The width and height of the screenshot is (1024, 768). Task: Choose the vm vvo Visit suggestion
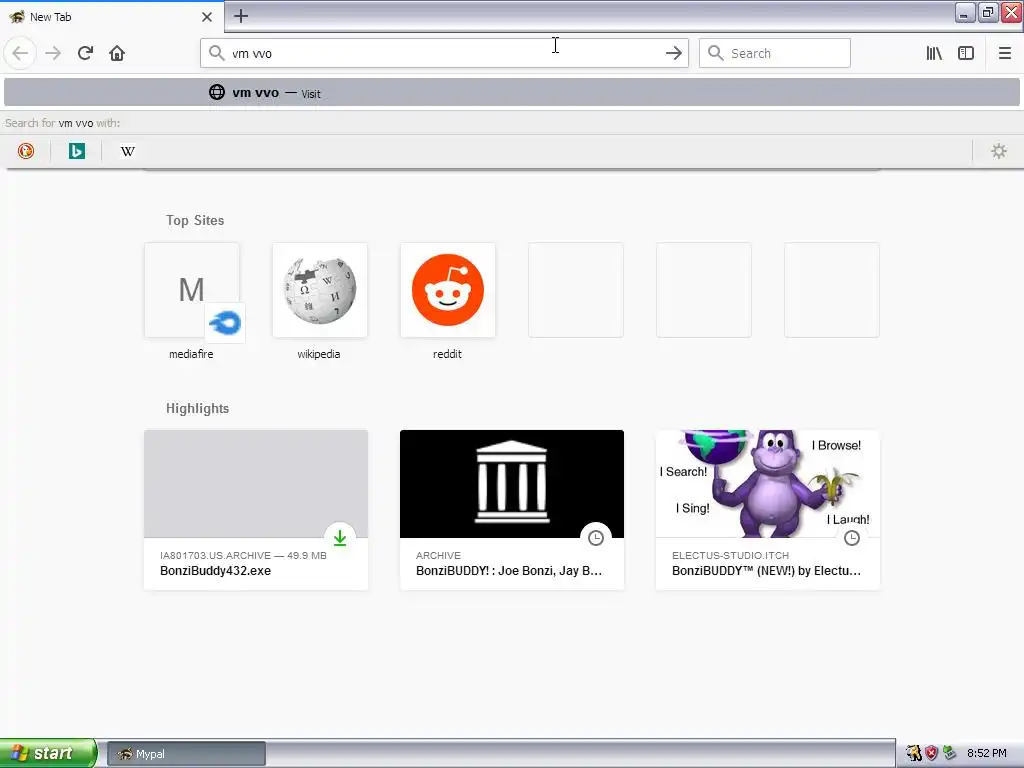[512, 93]
